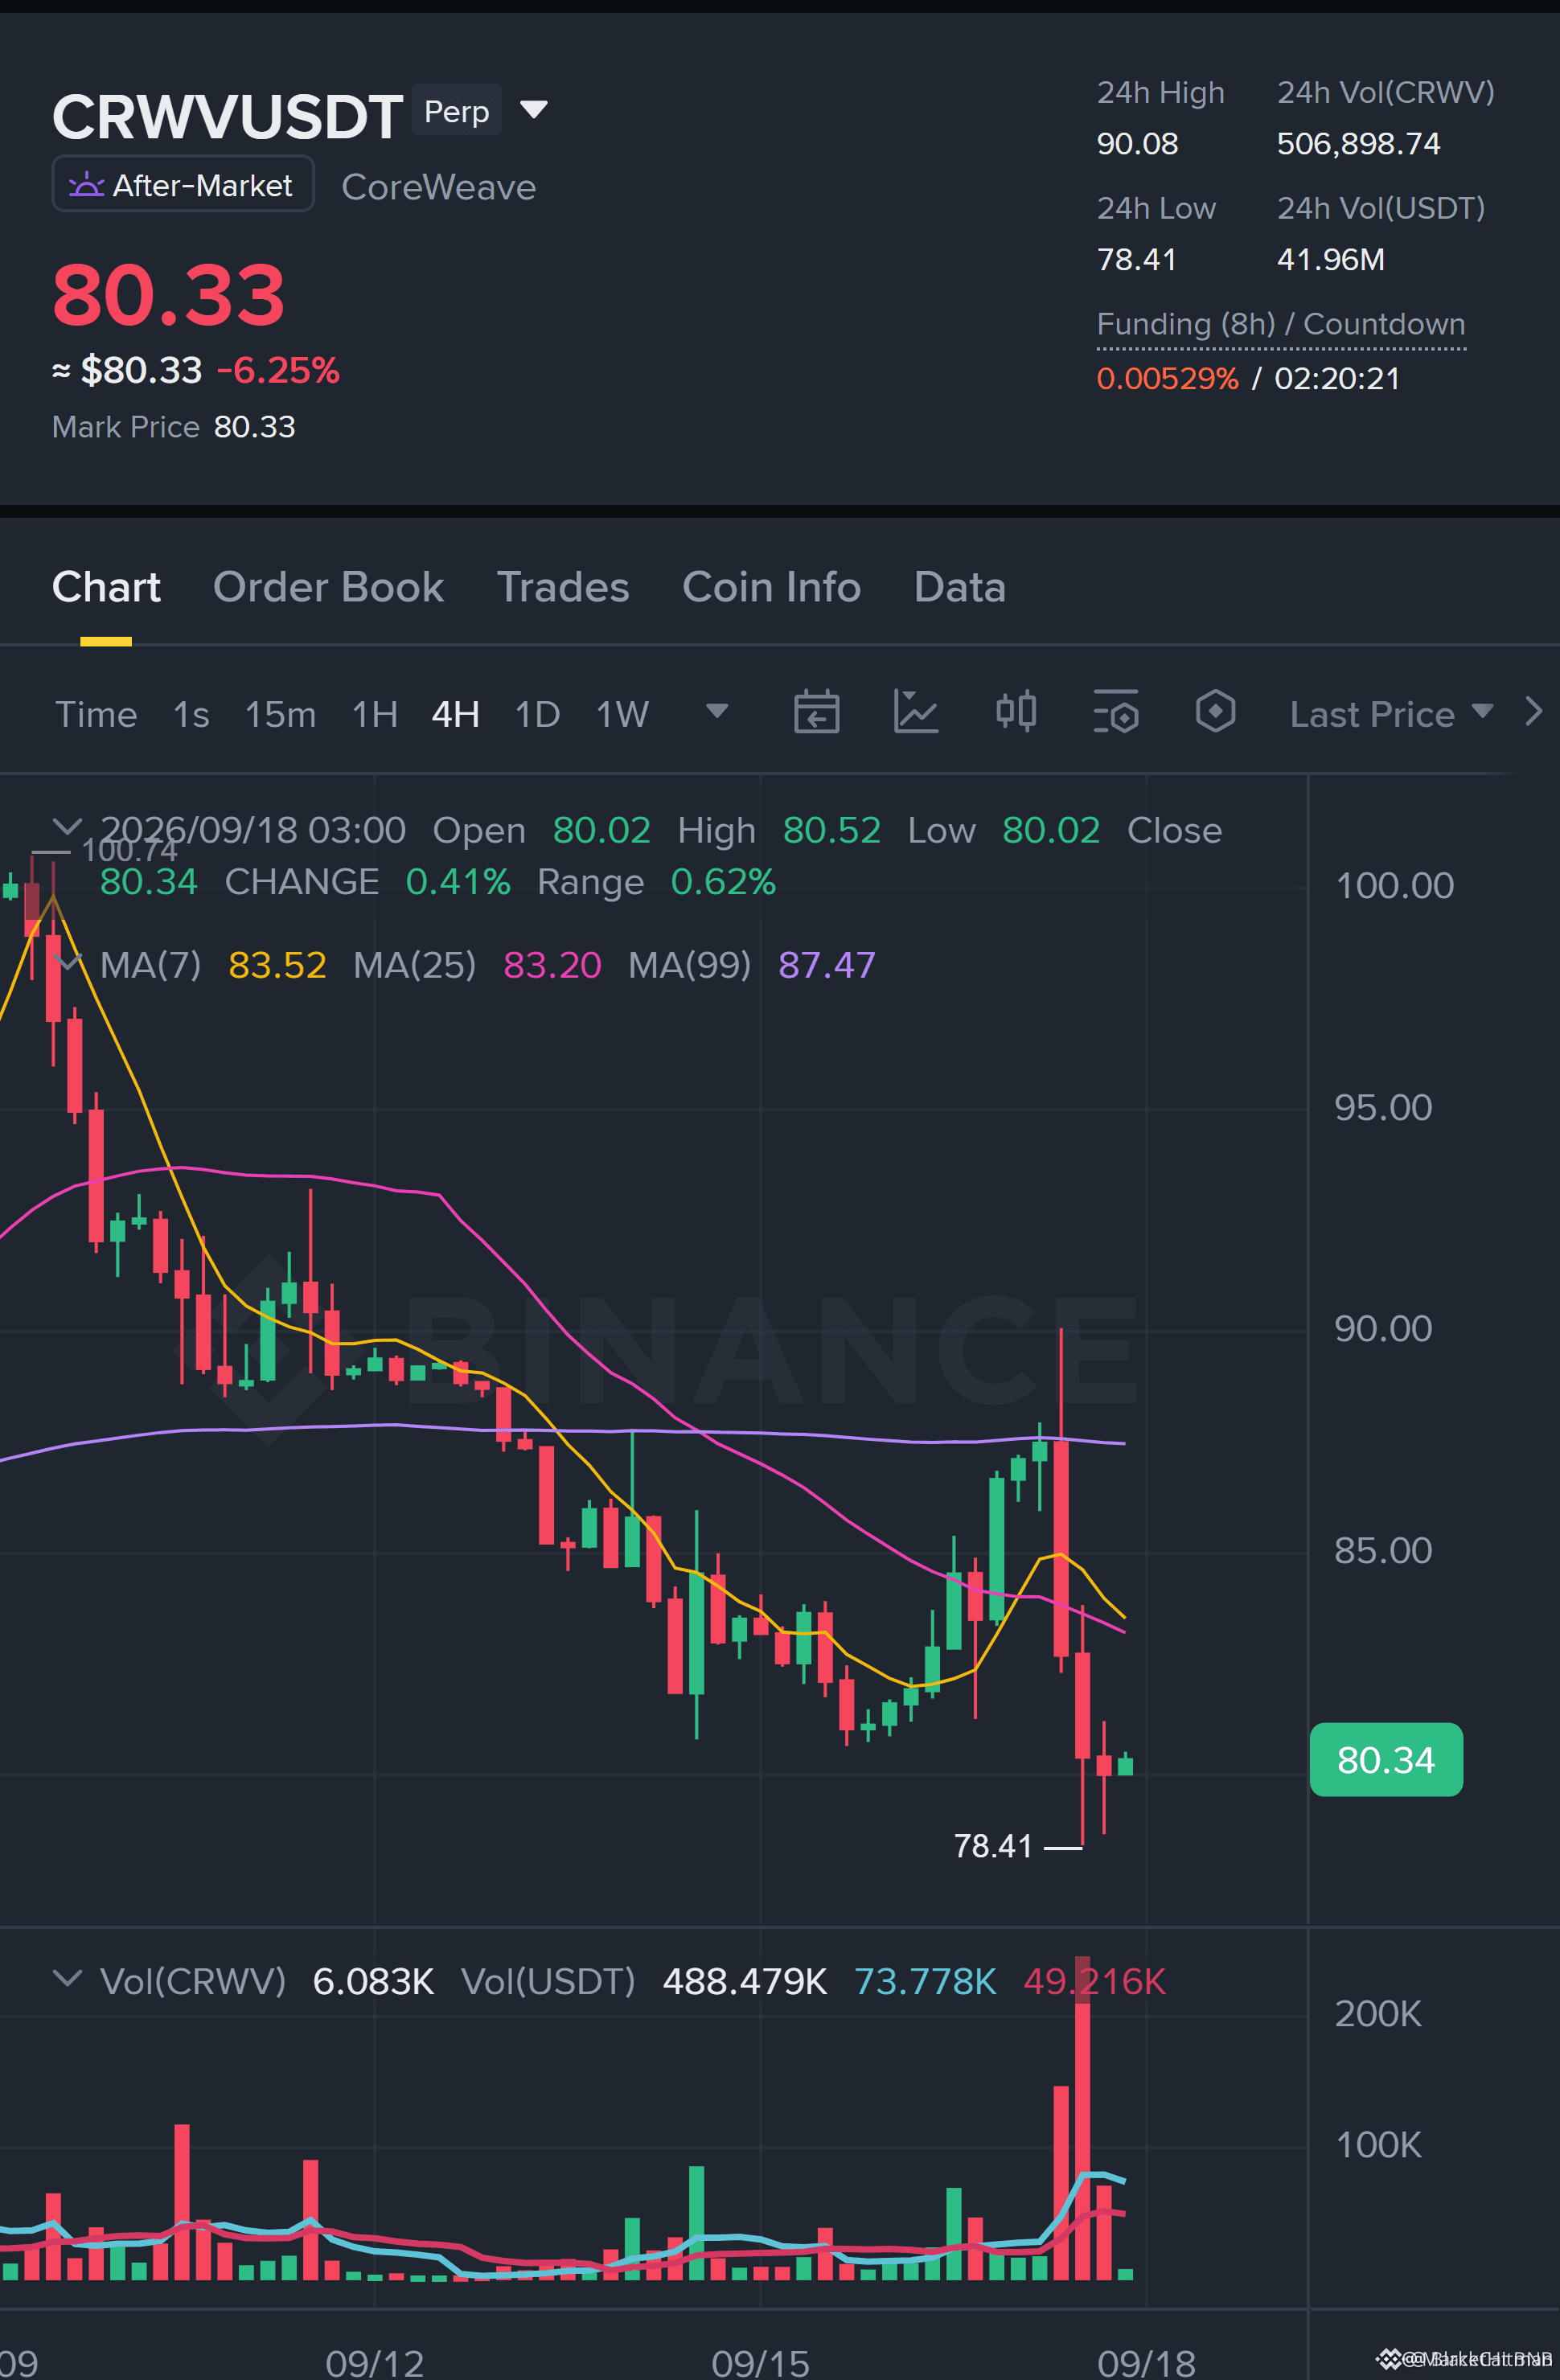Open the indicator settings icon
This screenshot has height=2380, width=1560.
pyautogui.click(x=1116, y=712)
